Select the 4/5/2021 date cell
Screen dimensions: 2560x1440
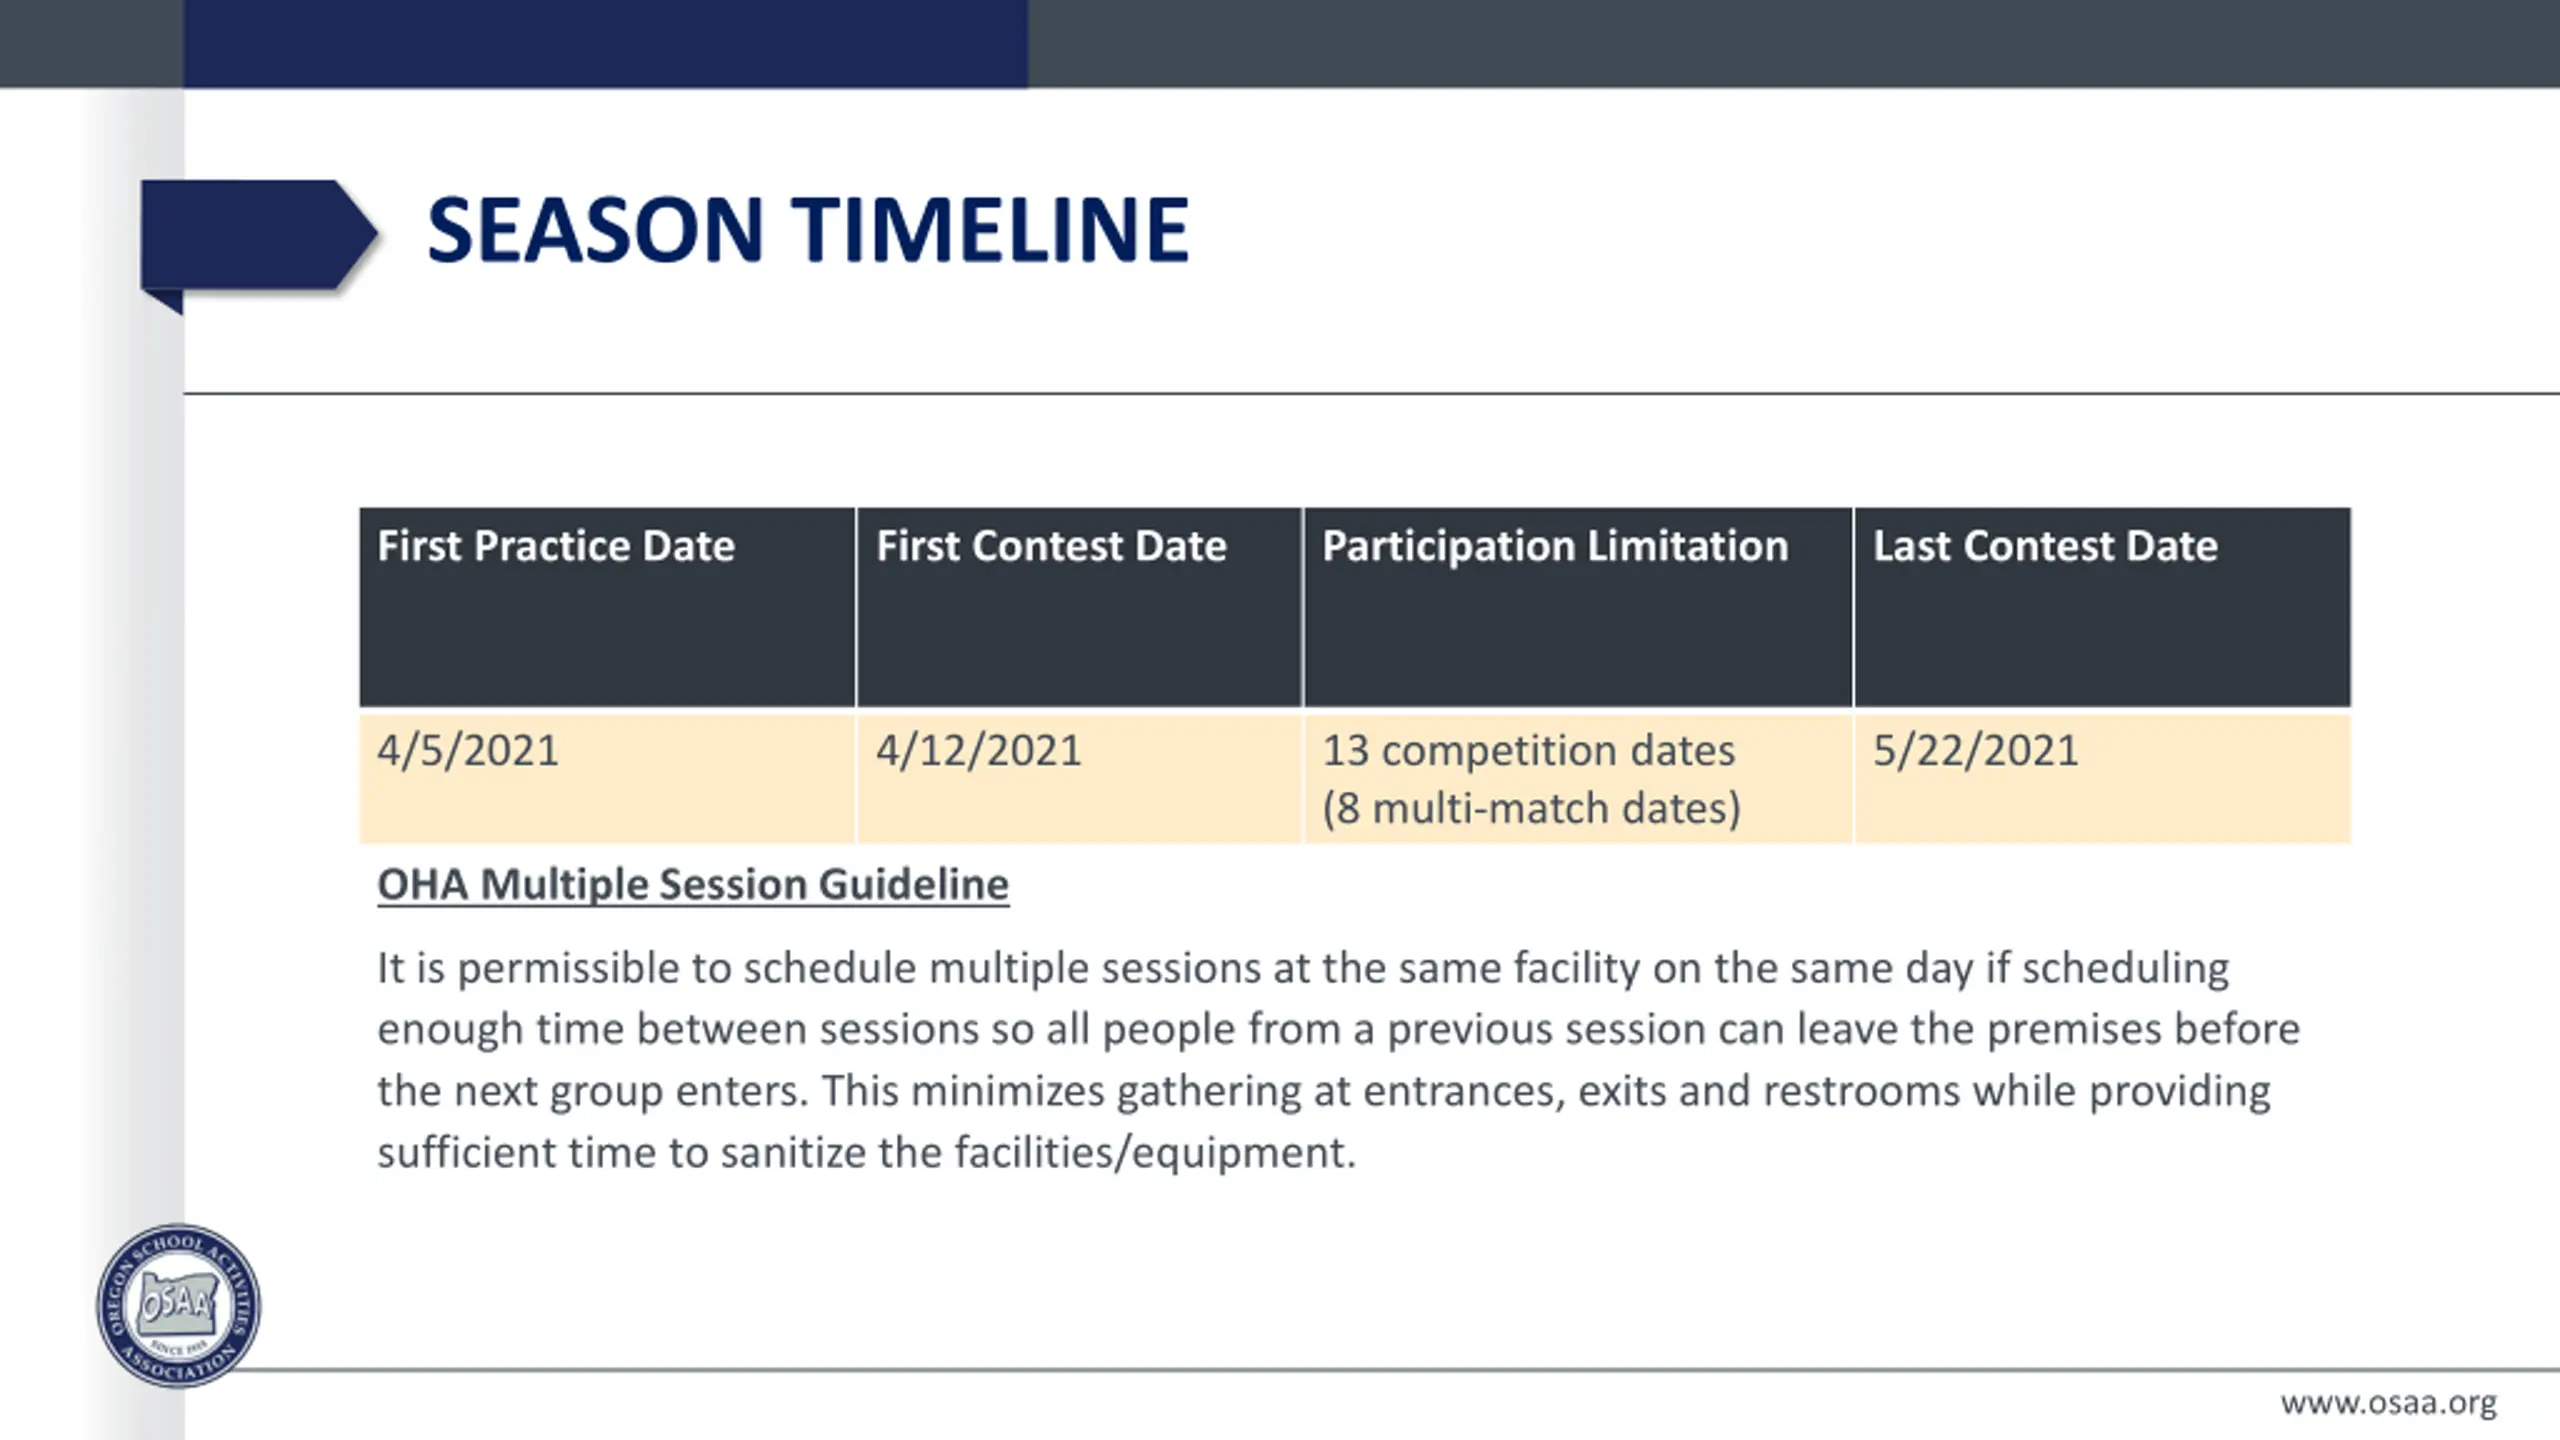pos(607,778)
